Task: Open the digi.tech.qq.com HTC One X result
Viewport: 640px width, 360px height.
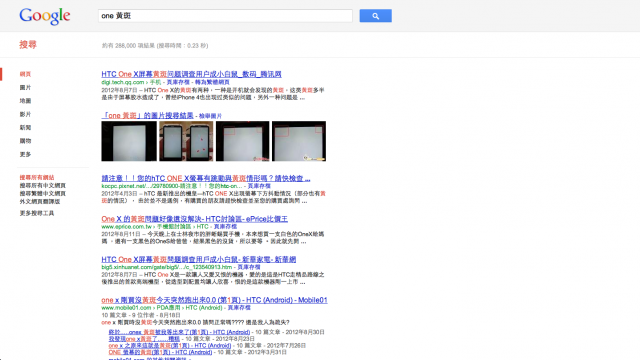Action: [191, 74]
